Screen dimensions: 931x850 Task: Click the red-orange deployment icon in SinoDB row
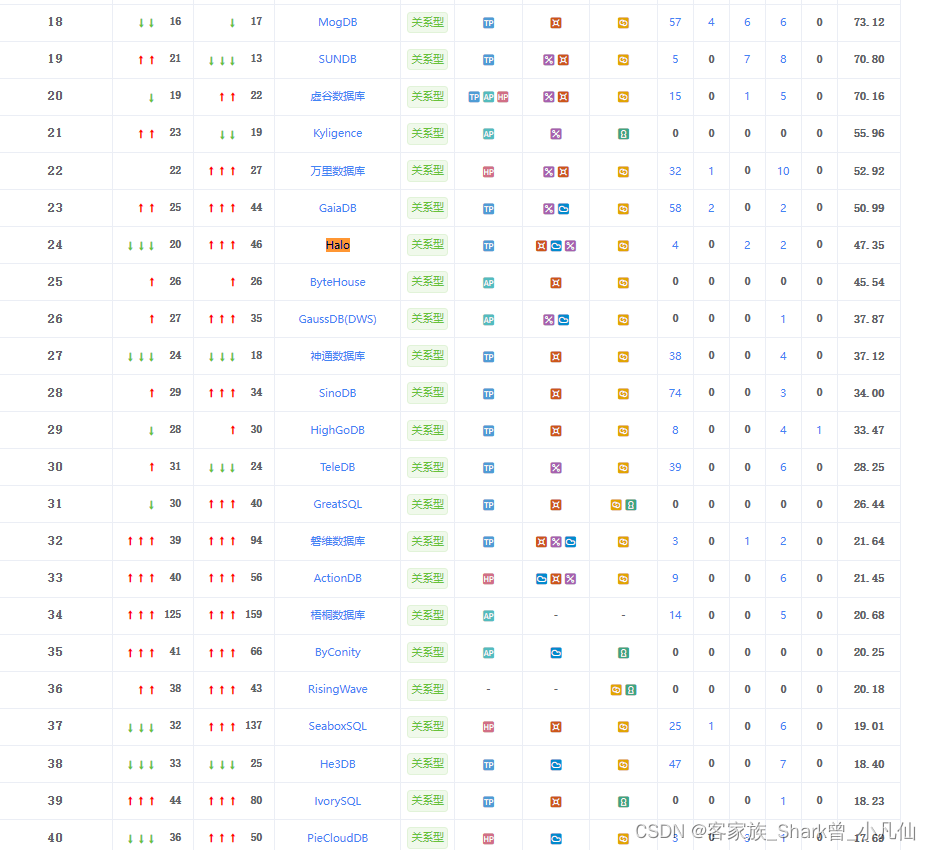(x=556, y=394)
